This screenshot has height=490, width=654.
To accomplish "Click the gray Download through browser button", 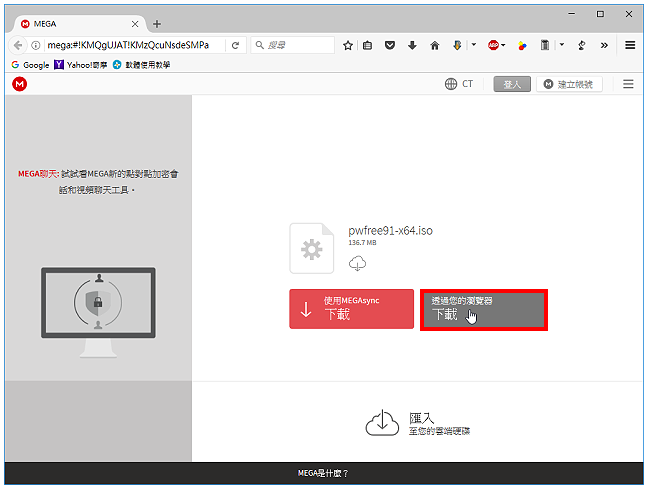I will (x=484, y=310).
